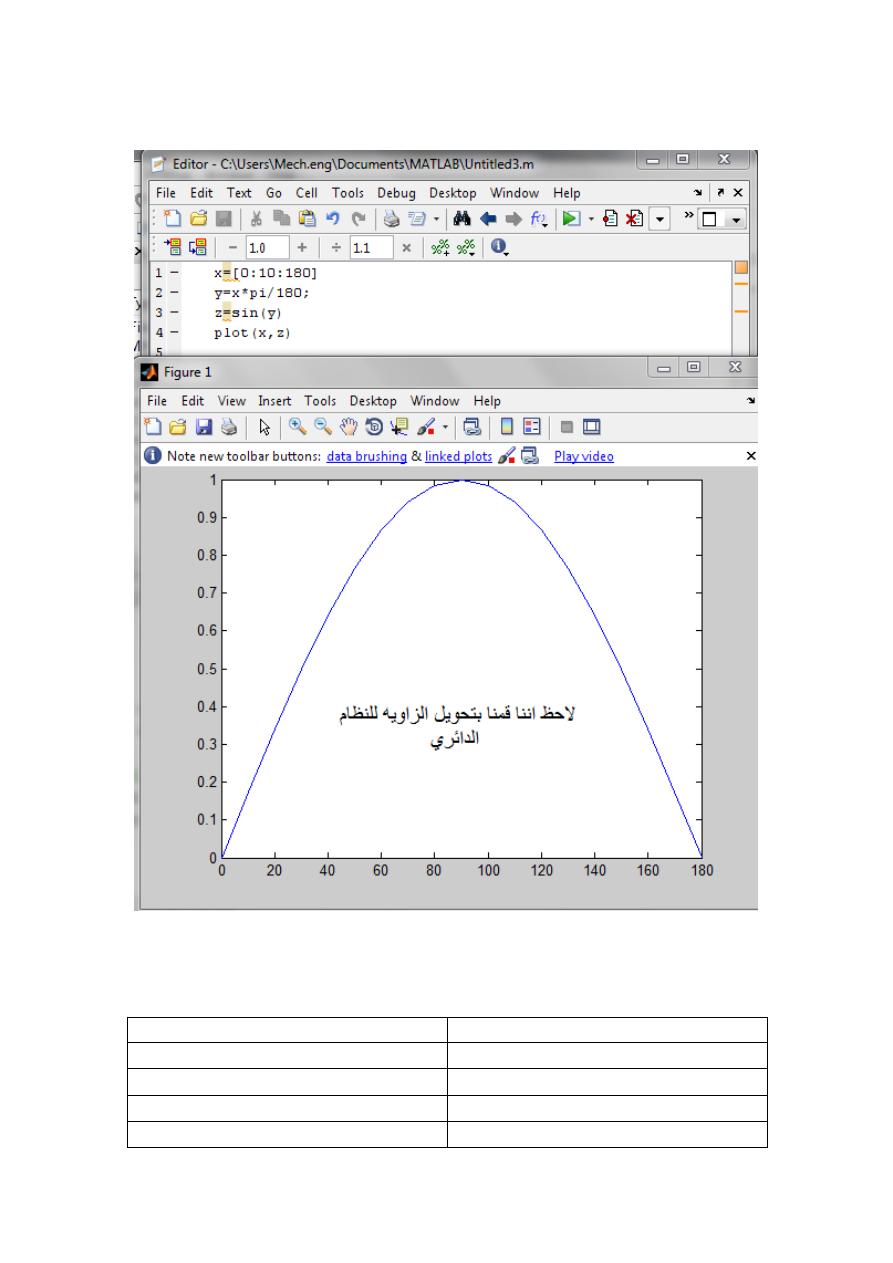Multiply value with times button
The width and height of the screenshot is (893, 1263).
point(407,247)
